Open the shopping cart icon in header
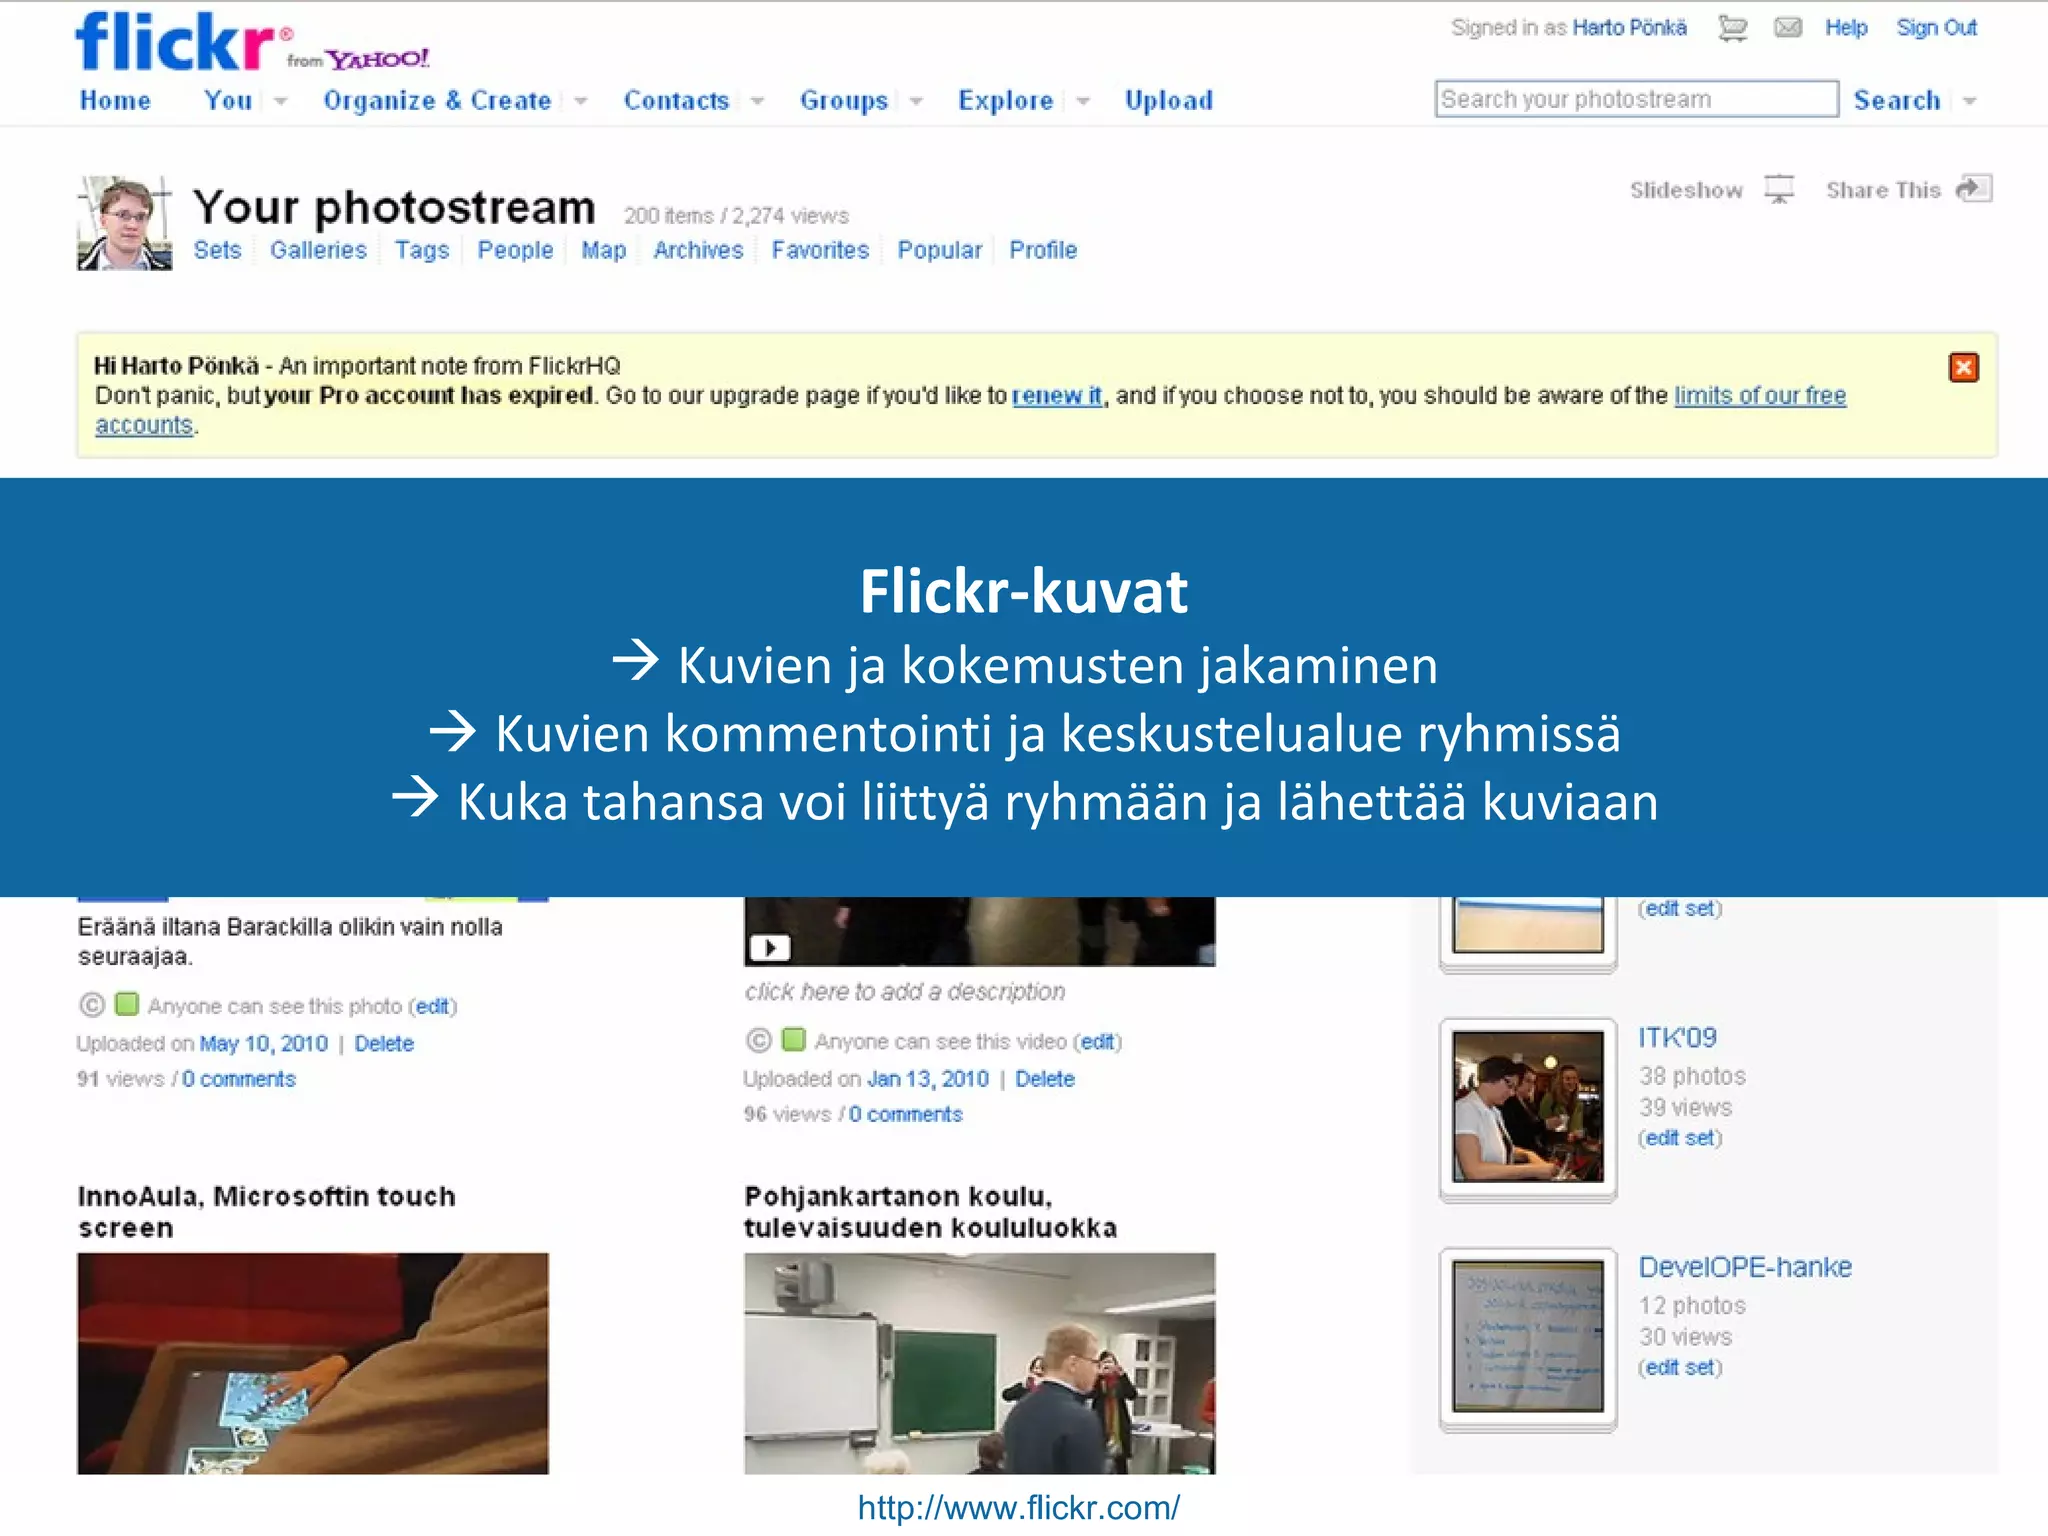Image resolution: width=2048 pixels, height=1536 pixels. tap(1732, 28)
